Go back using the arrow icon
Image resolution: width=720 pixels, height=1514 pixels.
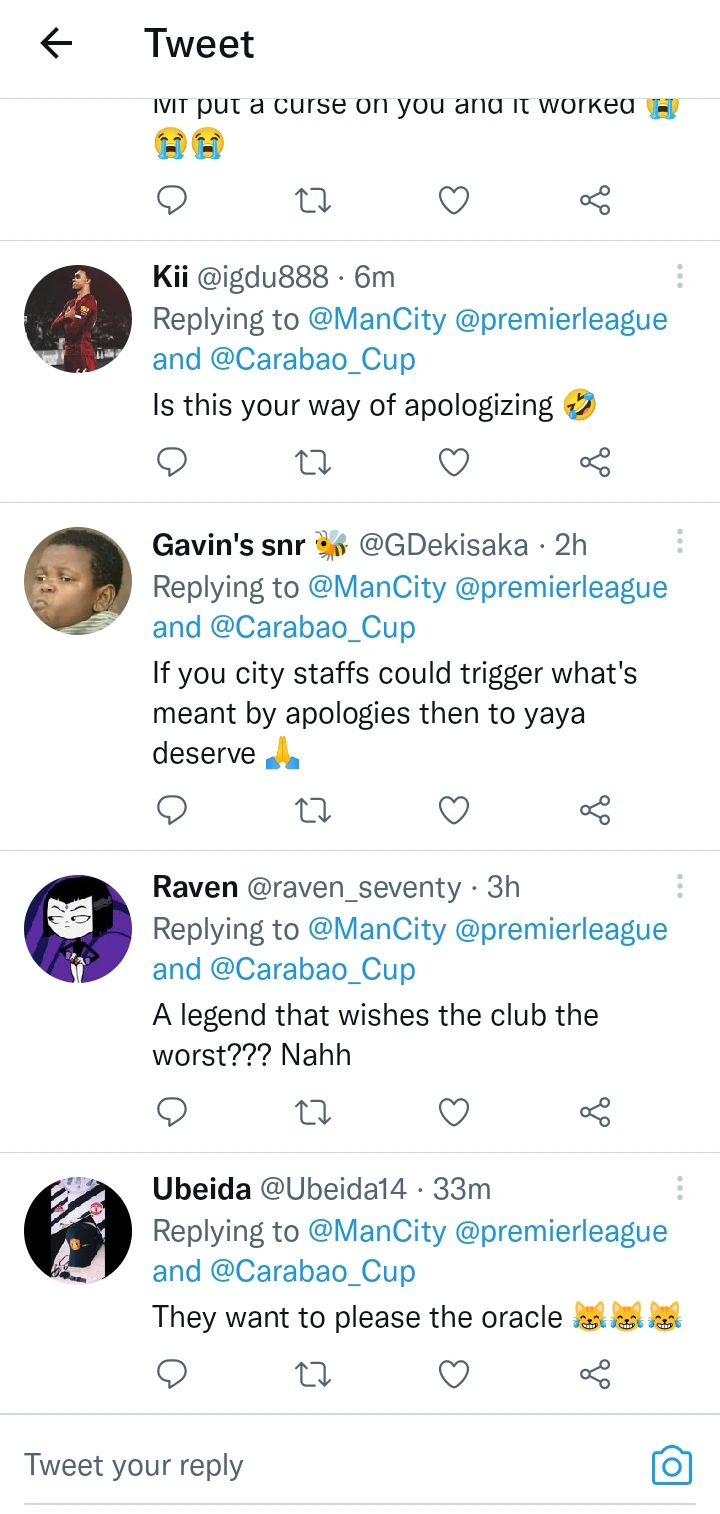56,43
